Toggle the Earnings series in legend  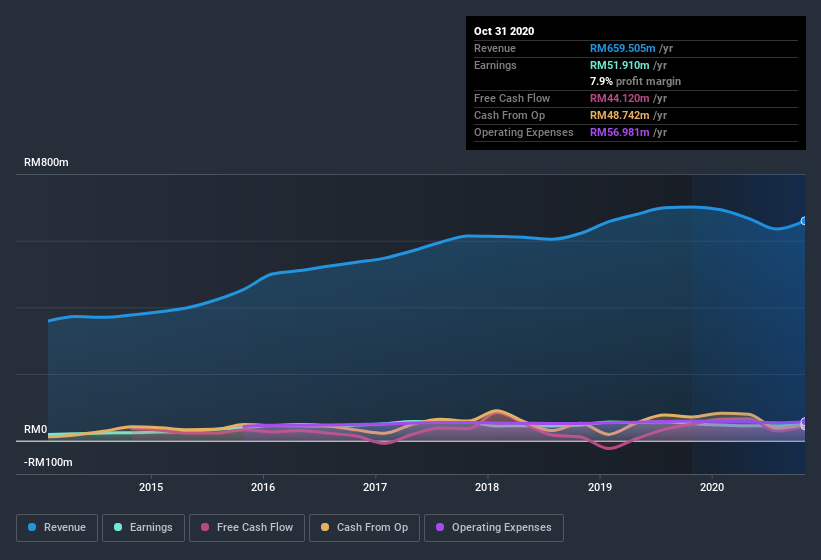143,527
